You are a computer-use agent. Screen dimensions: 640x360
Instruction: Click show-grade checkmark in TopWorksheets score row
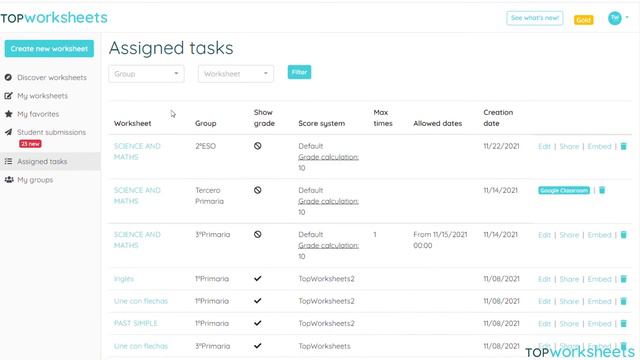[258, 346]
